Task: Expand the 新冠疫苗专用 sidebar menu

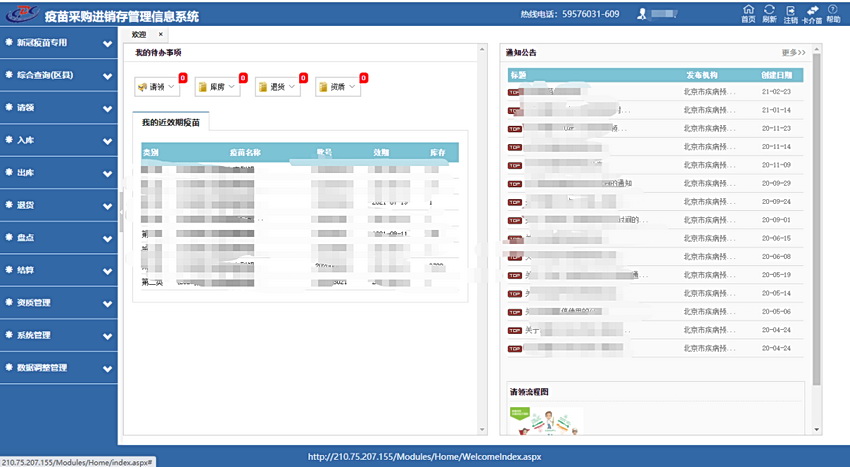Action: click(x=58, y=43)
